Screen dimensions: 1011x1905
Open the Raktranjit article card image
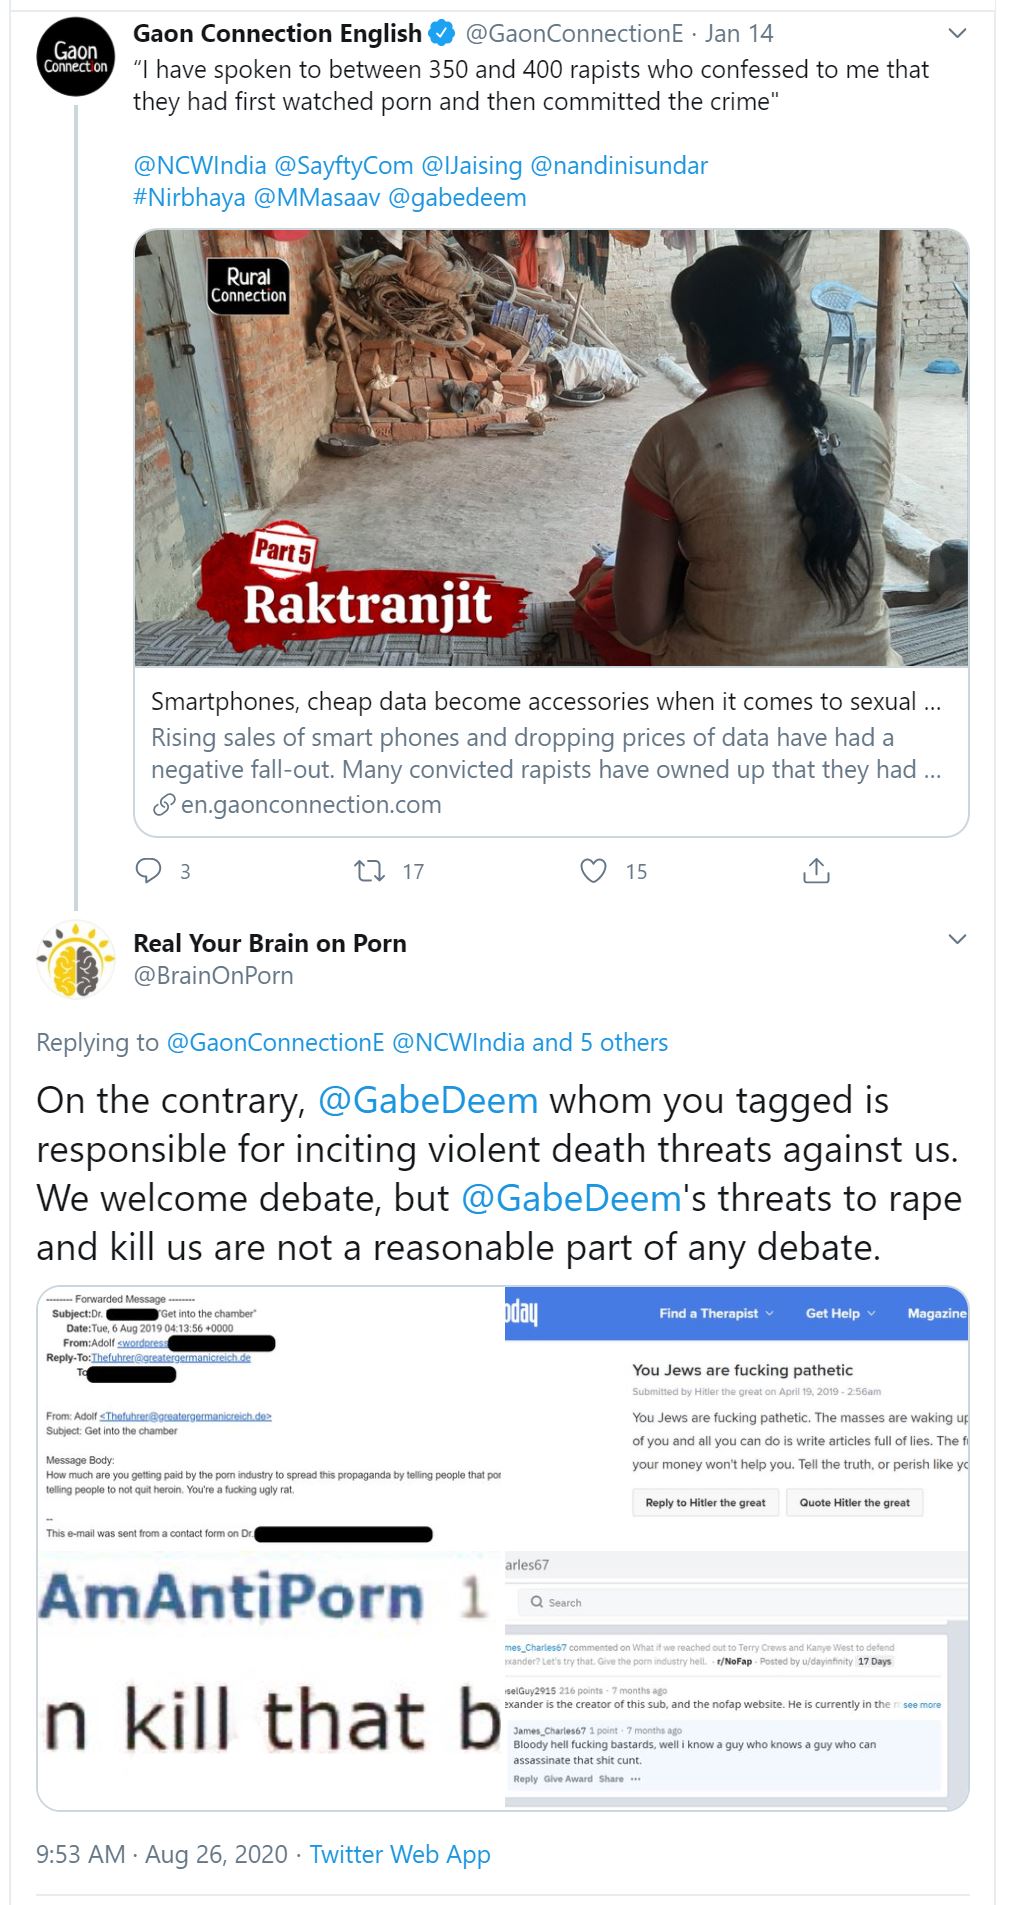point(551,448)
